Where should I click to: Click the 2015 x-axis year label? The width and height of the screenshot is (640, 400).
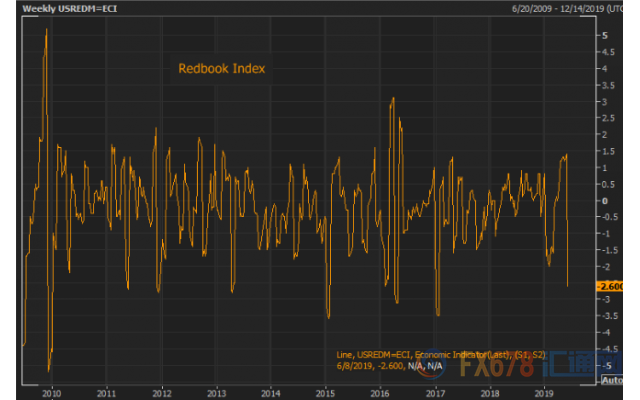click(325, 393)
